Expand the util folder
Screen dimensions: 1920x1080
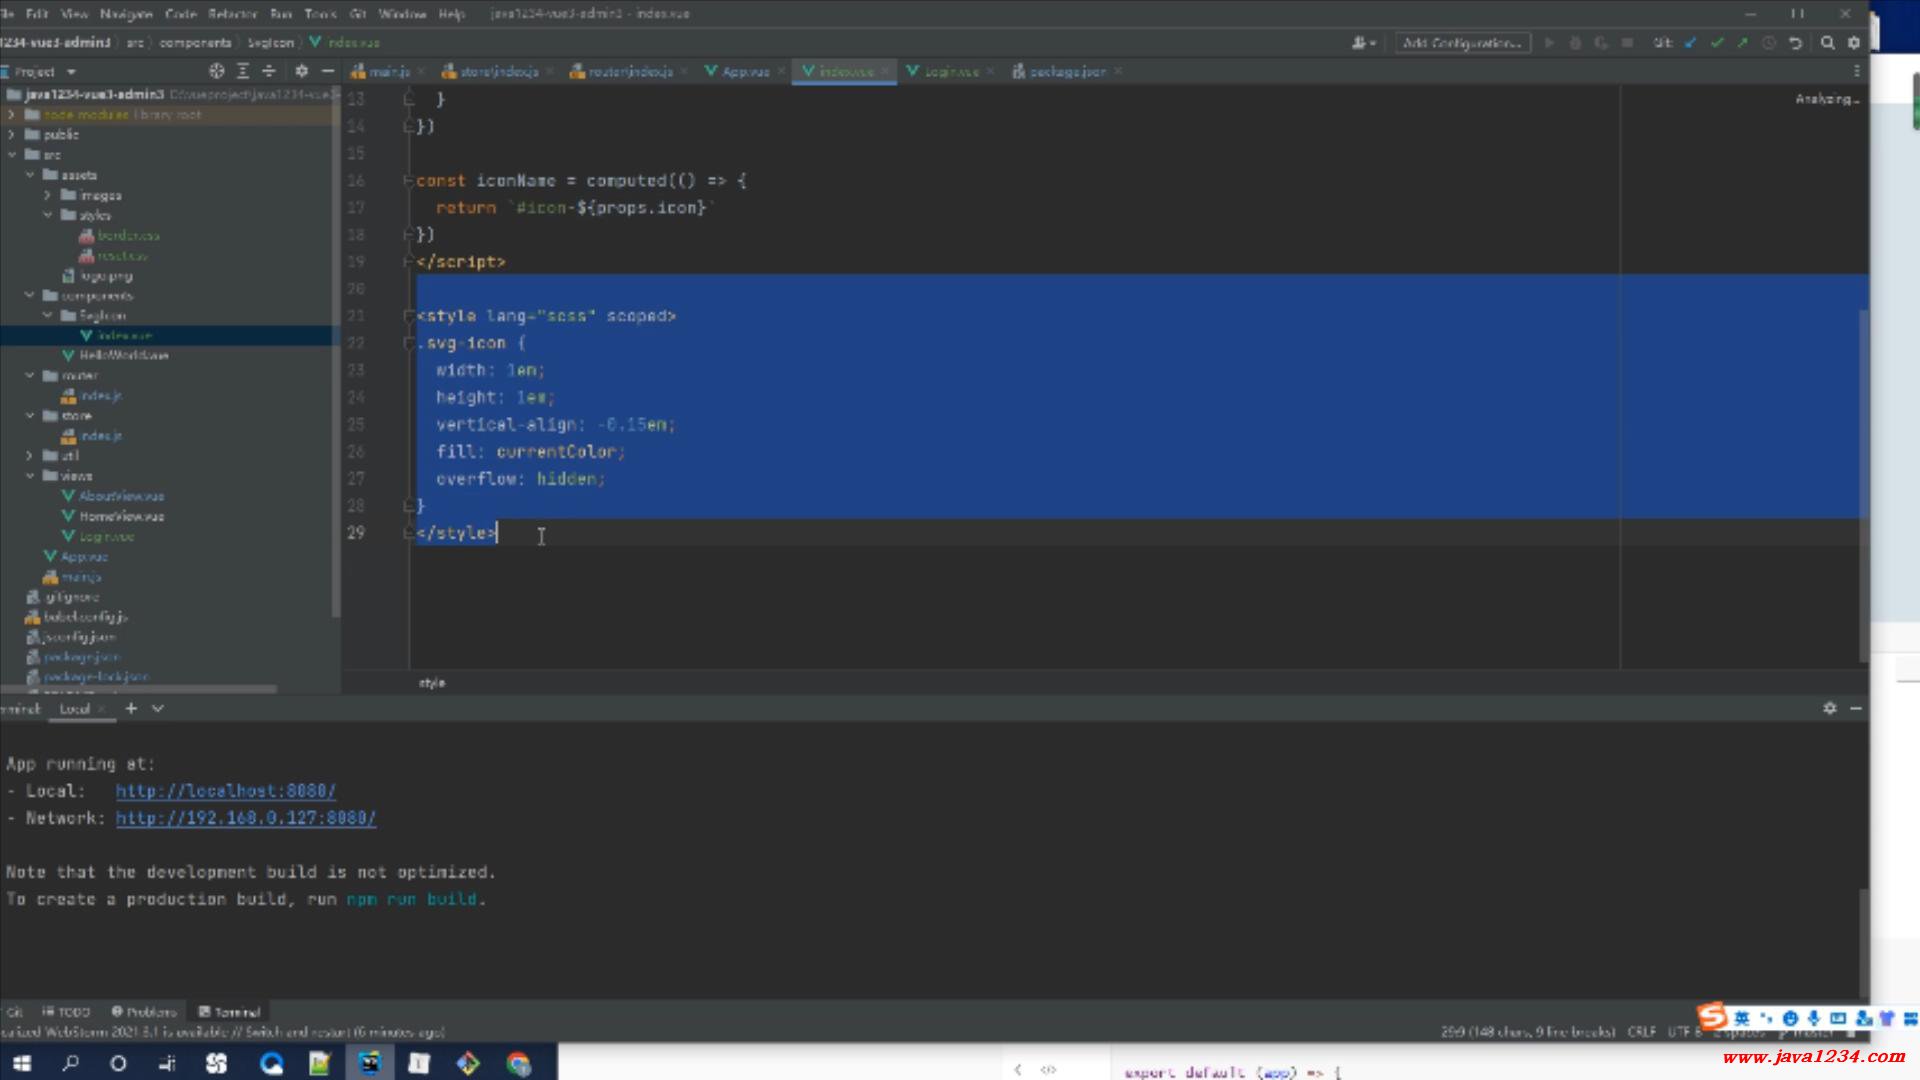click(x=30, y=455)
